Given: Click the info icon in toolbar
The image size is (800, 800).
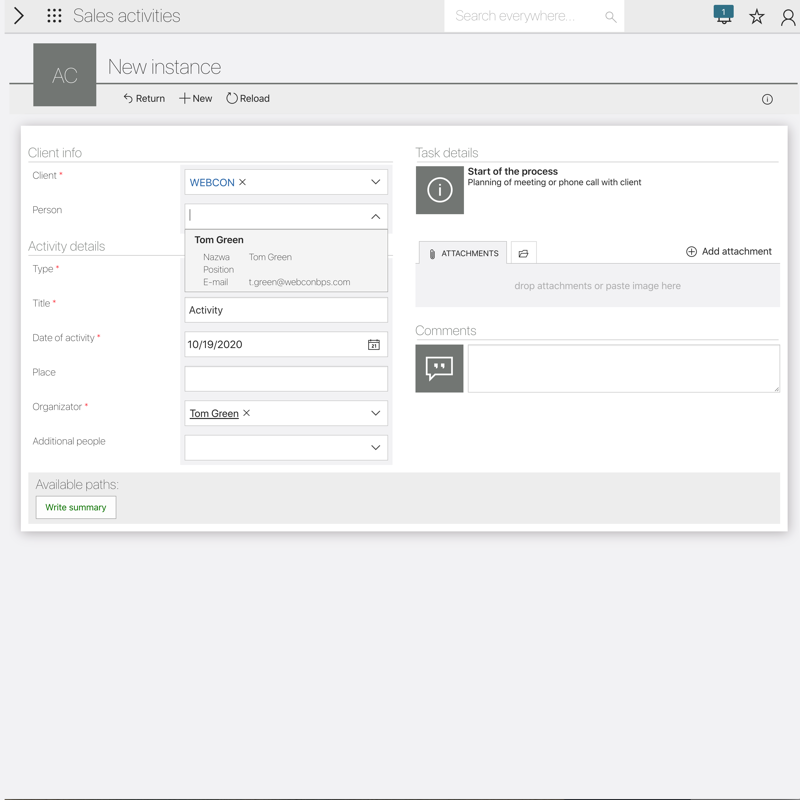Looking at the screenshot, I should click(x=767, y=99).
